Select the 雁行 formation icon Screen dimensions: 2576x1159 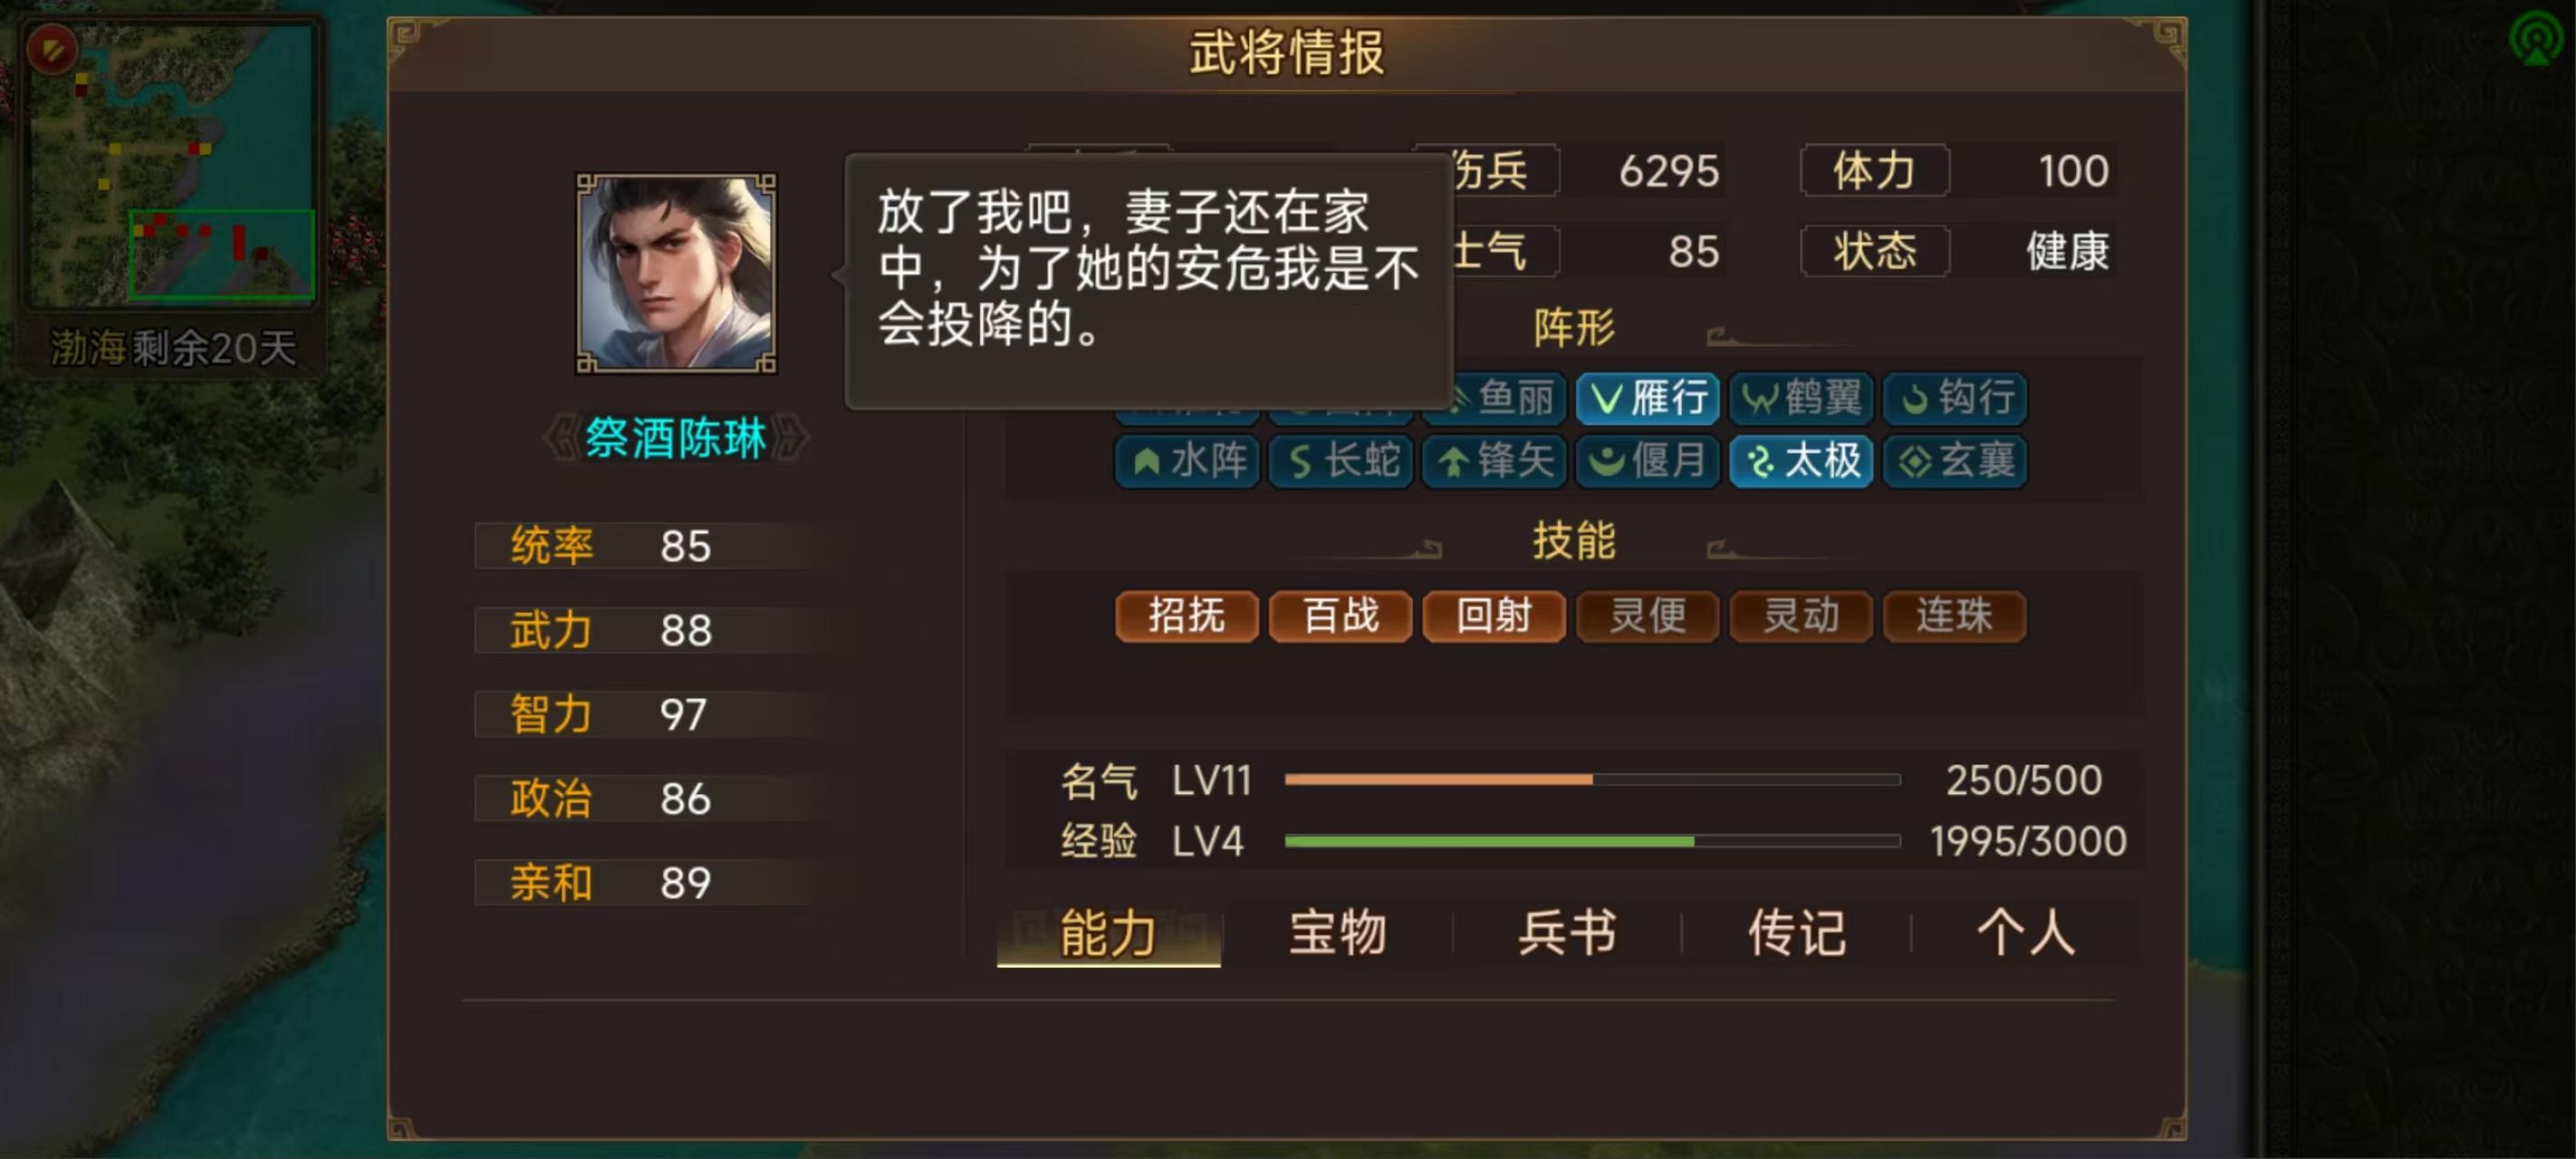click(x=1647, y=398)
